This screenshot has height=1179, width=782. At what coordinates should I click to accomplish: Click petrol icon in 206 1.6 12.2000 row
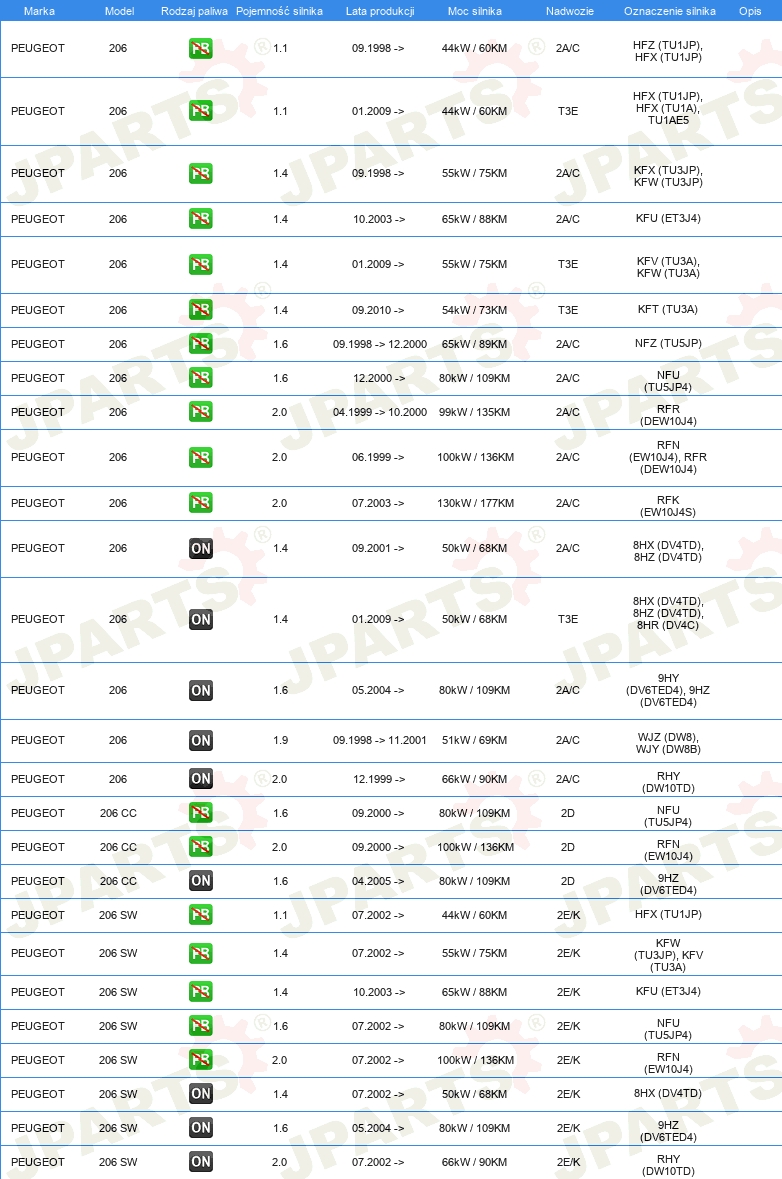click(201, 378)
